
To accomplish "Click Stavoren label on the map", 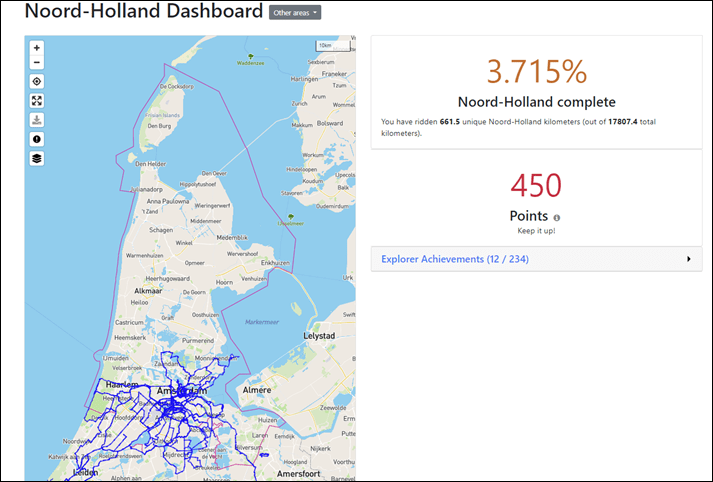I will 292,193.
